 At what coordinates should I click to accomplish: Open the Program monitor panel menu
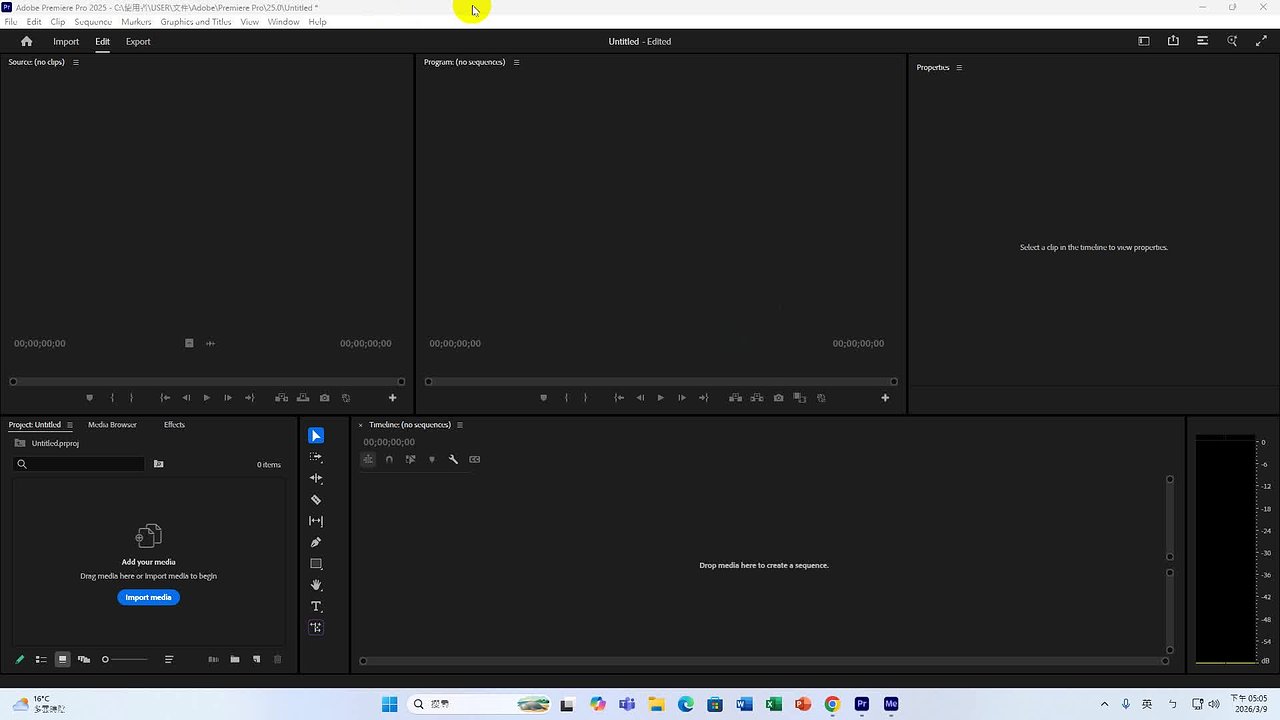point(516,62)
